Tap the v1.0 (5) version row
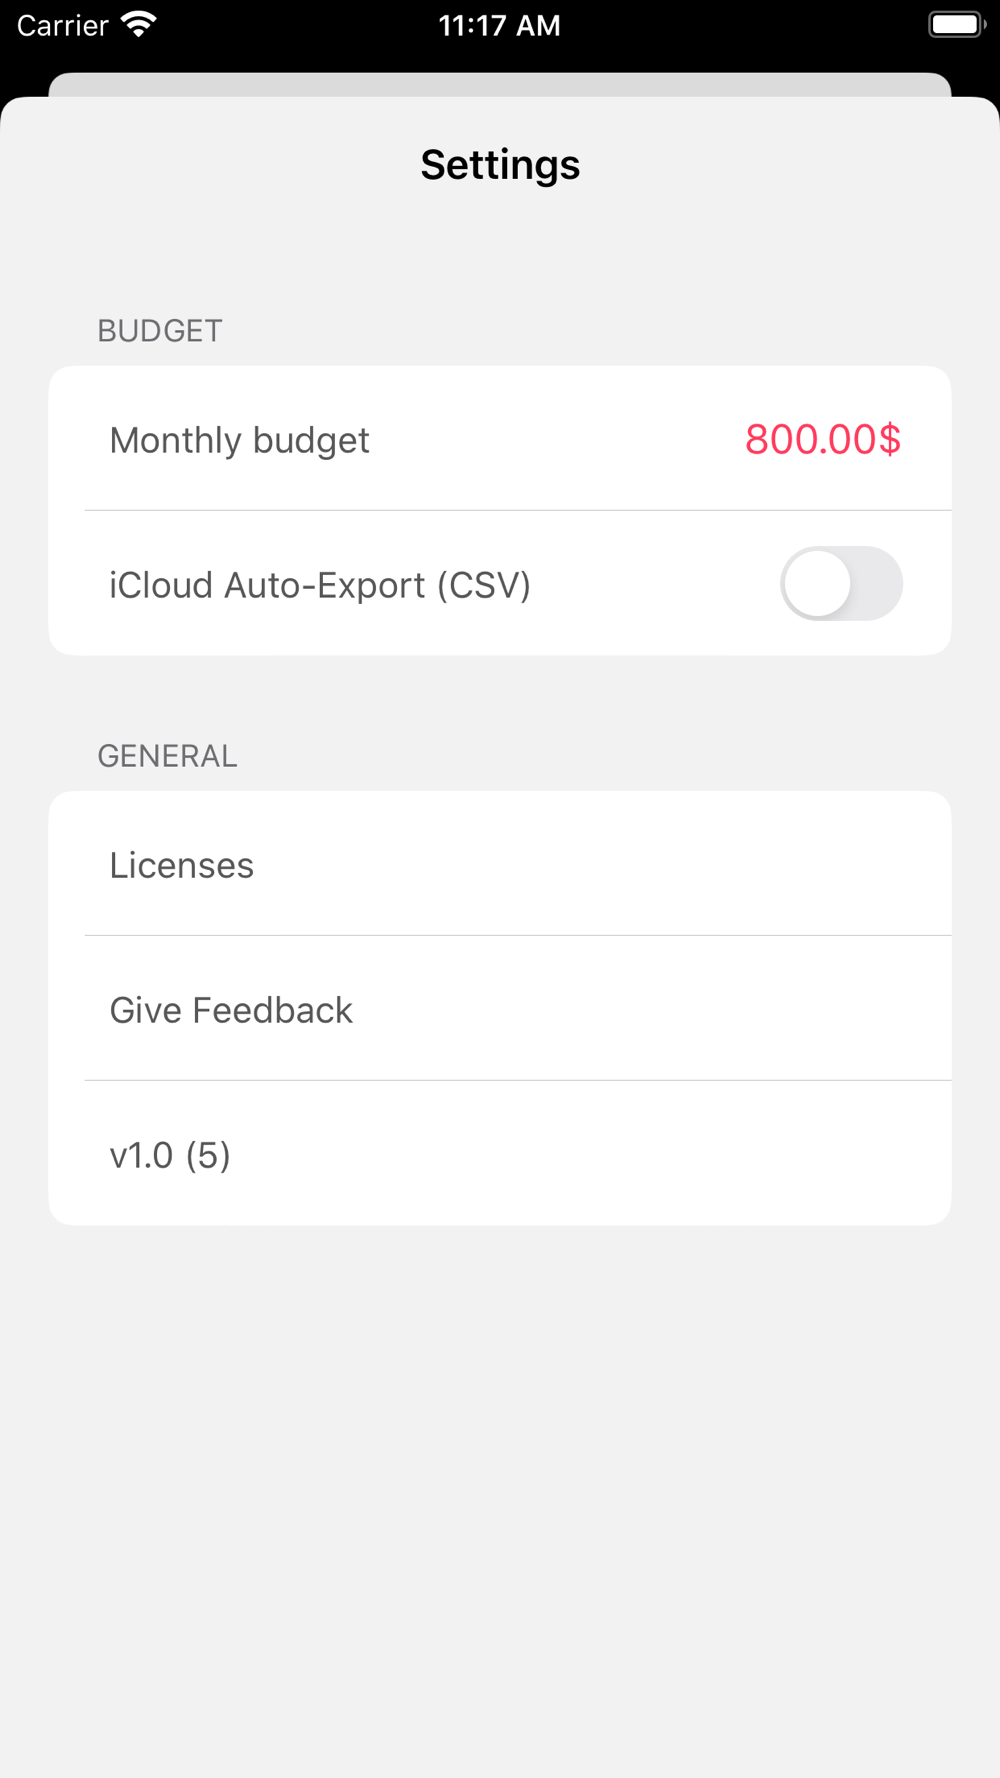1000x1778 pixels. (500, 1154)
